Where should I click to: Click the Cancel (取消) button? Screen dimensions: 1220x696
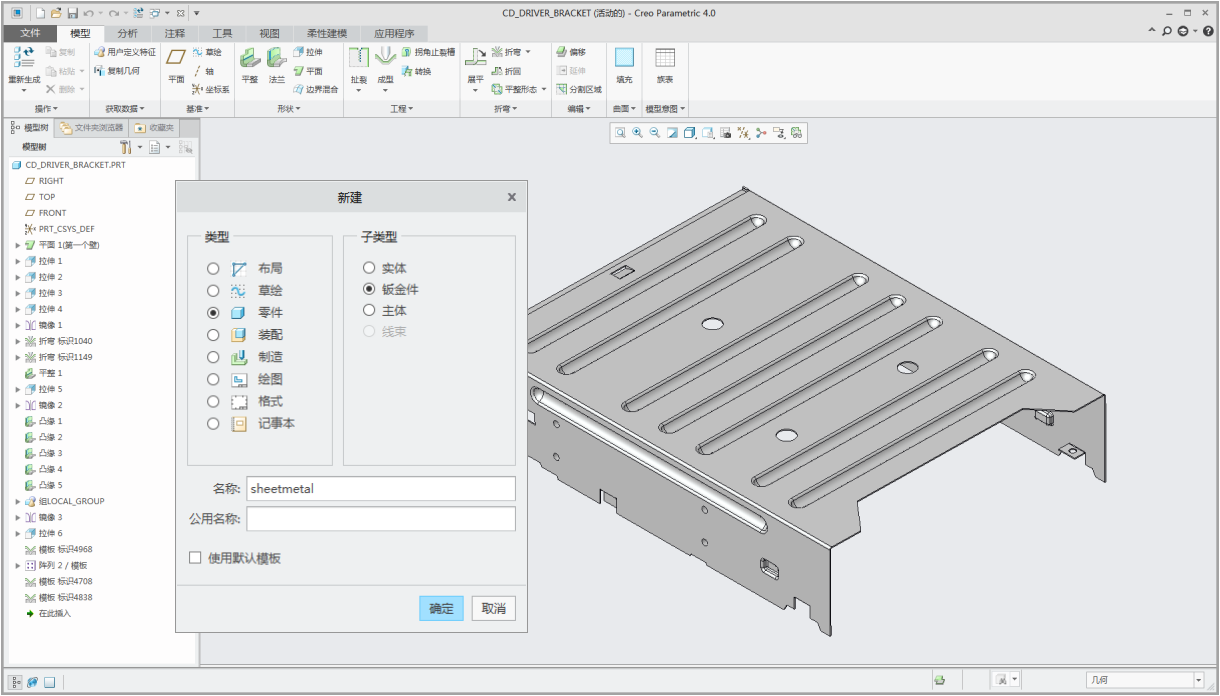coord(494,609)
